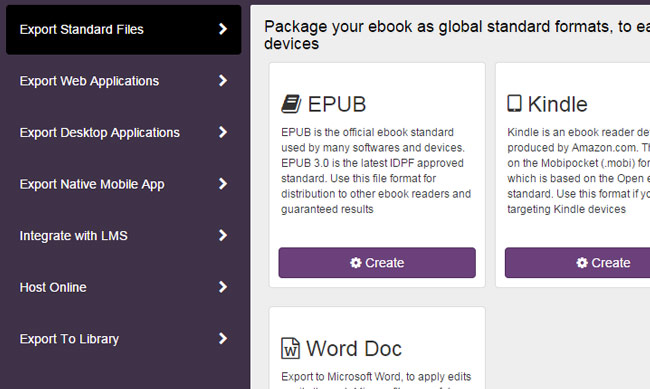Image resolution: width=650 pixels, height=389 pixels.
Task: Click chevron next to Integrate with LMS
Action: (223, 235)
